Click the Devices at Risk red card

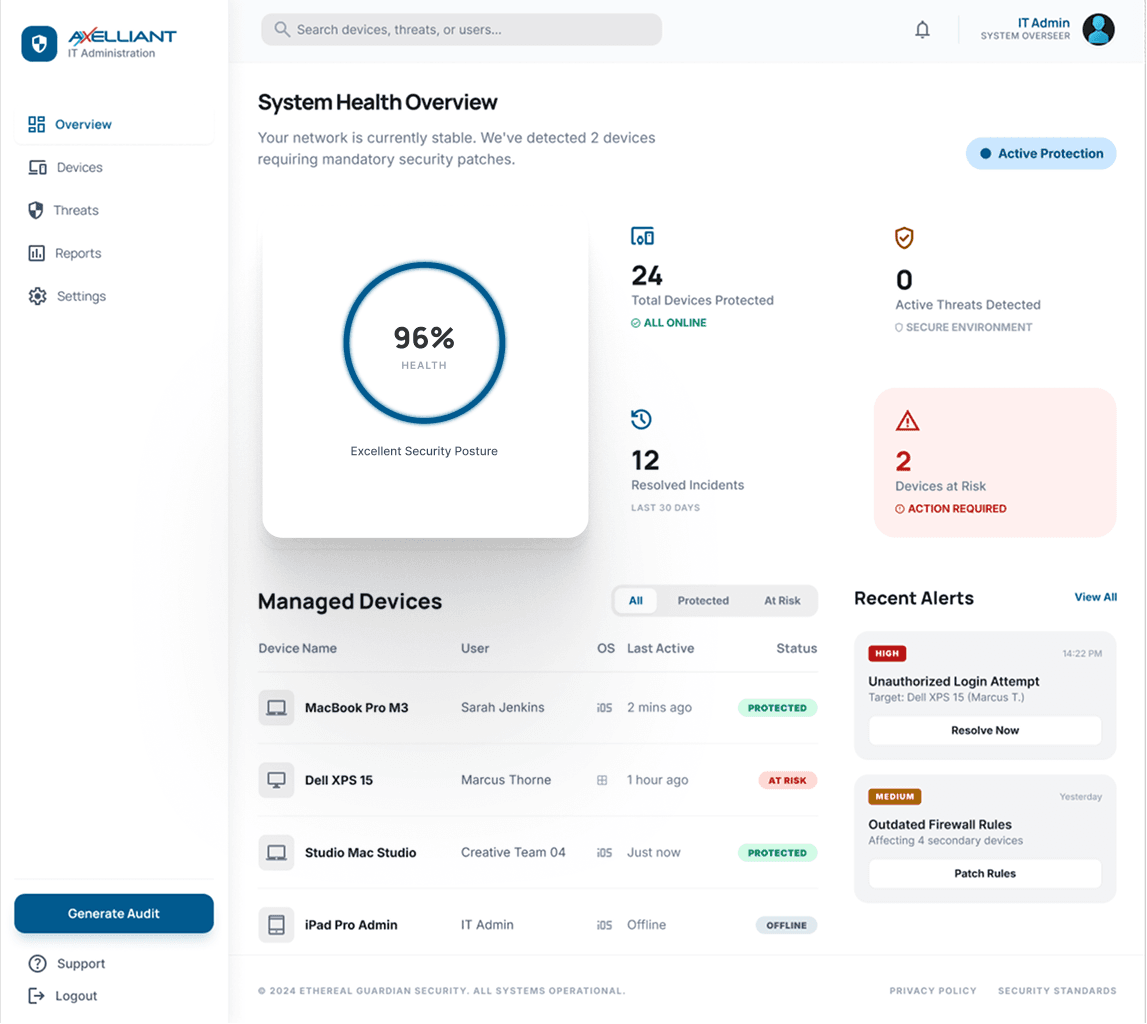point(995,463)
